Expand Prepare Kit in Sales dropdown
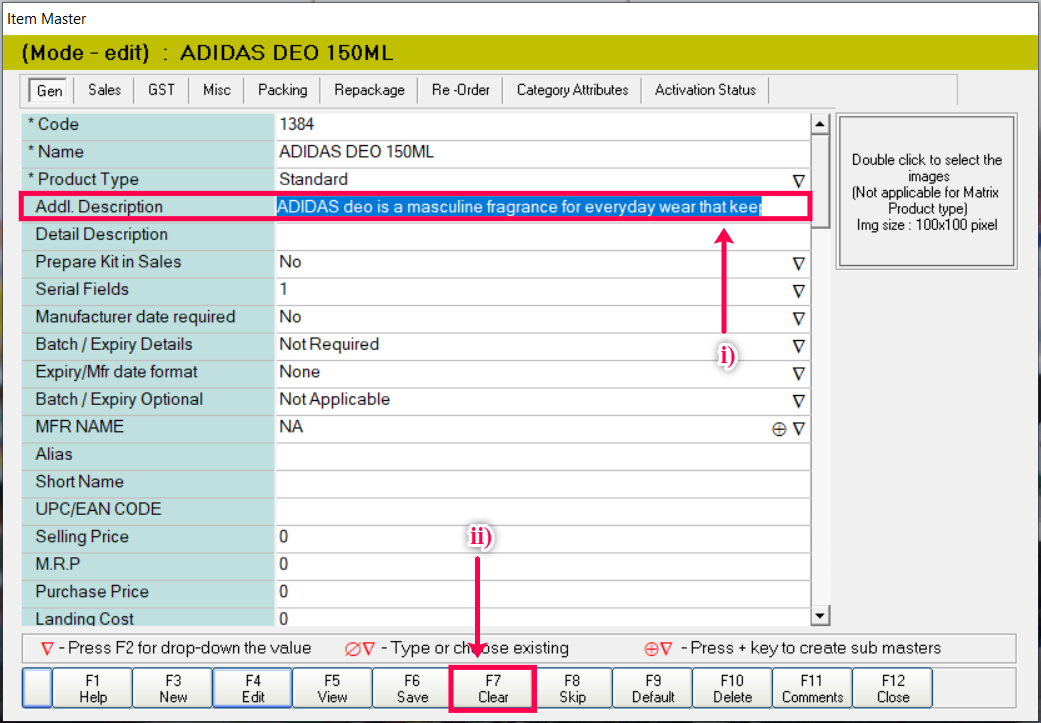The image size is (1041, 723). (x=799, y=264)
